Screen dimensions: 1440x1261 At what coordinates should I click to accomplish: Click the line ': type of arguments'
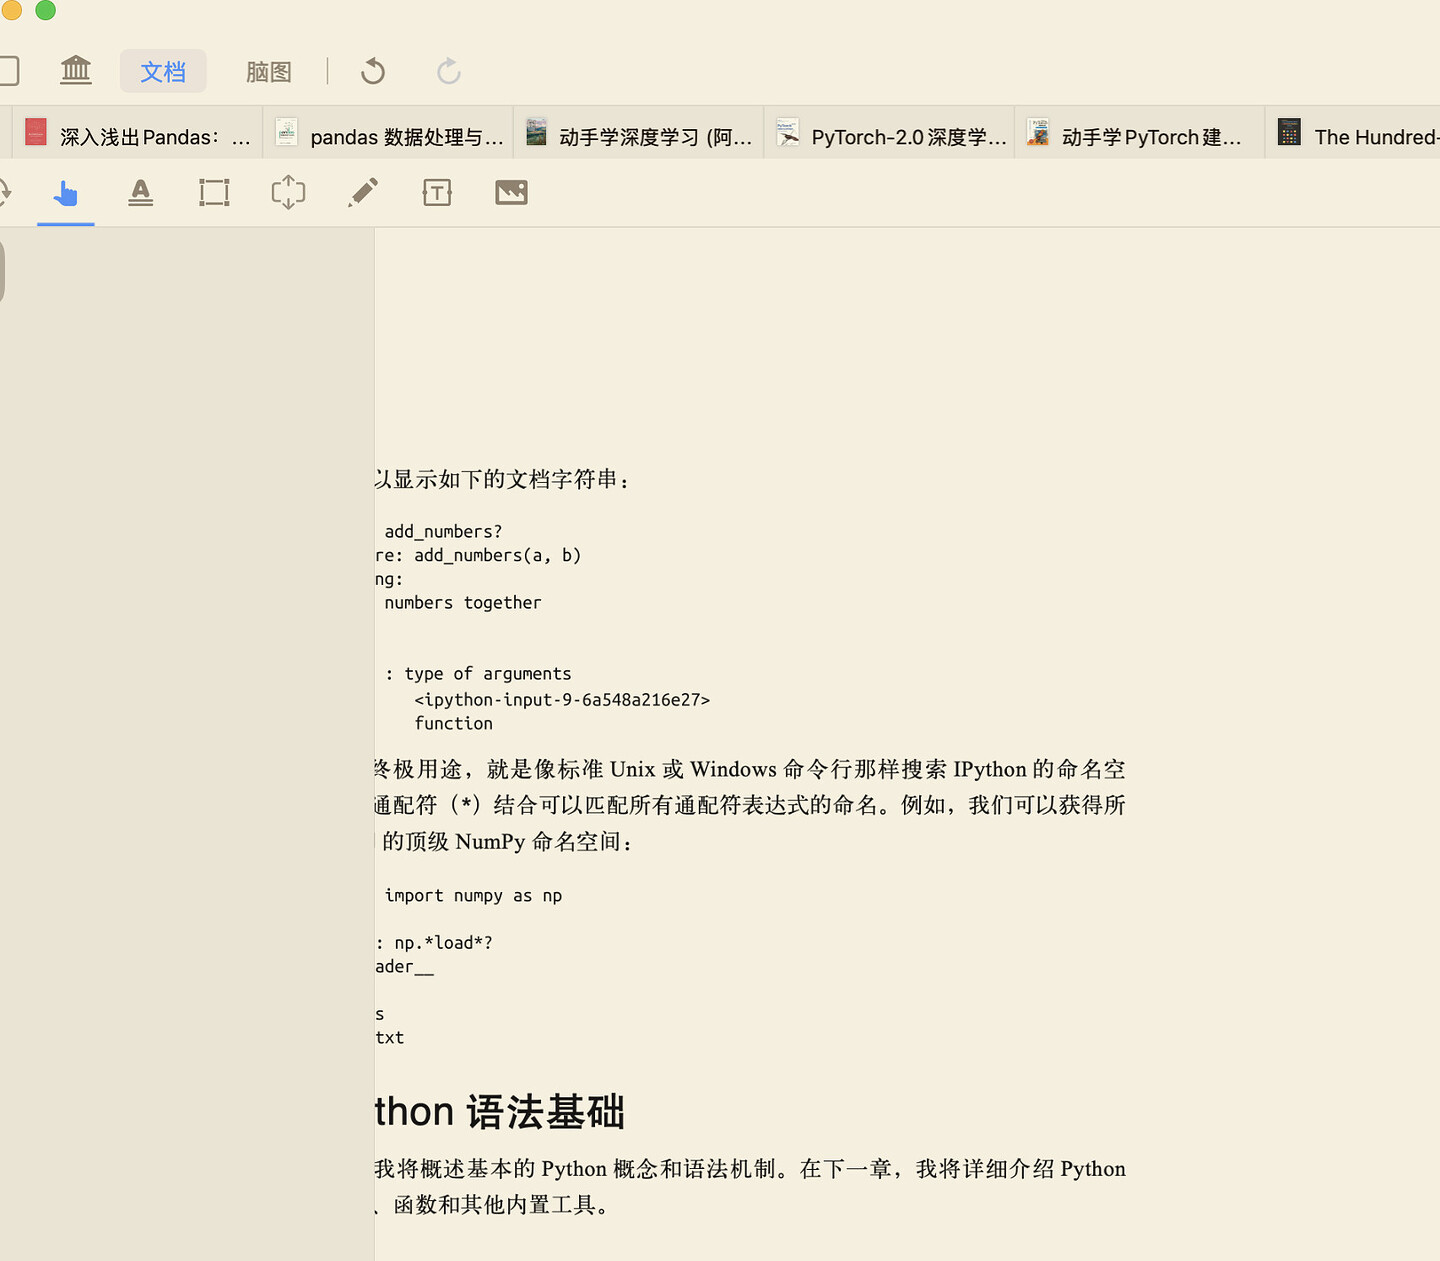[x=478, y=674]
